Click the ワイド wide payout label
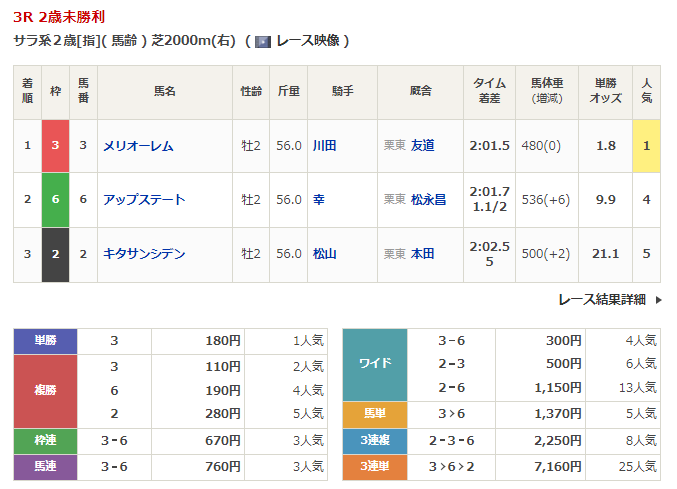Viewport: 677px width, 489px height. click(374, 363)
